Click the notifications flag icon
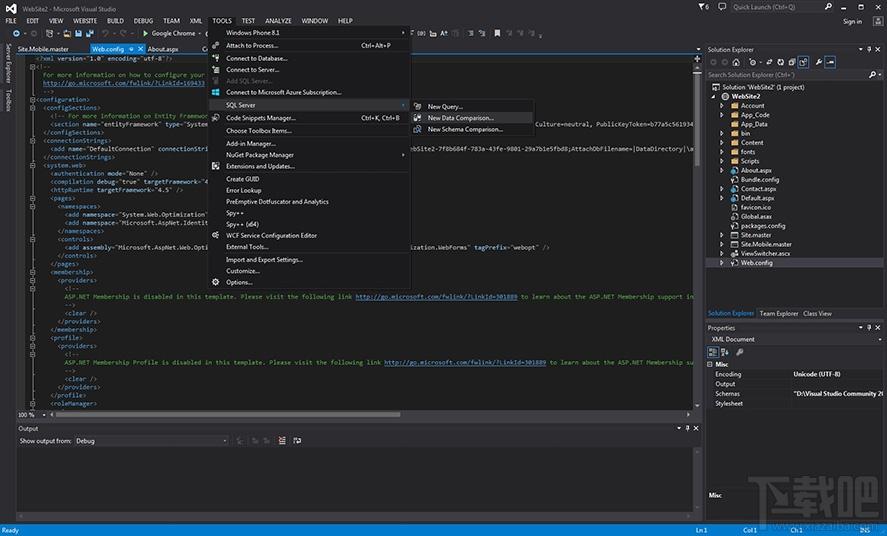This screenshot has height=536, width=887. (x=703, y=7)
